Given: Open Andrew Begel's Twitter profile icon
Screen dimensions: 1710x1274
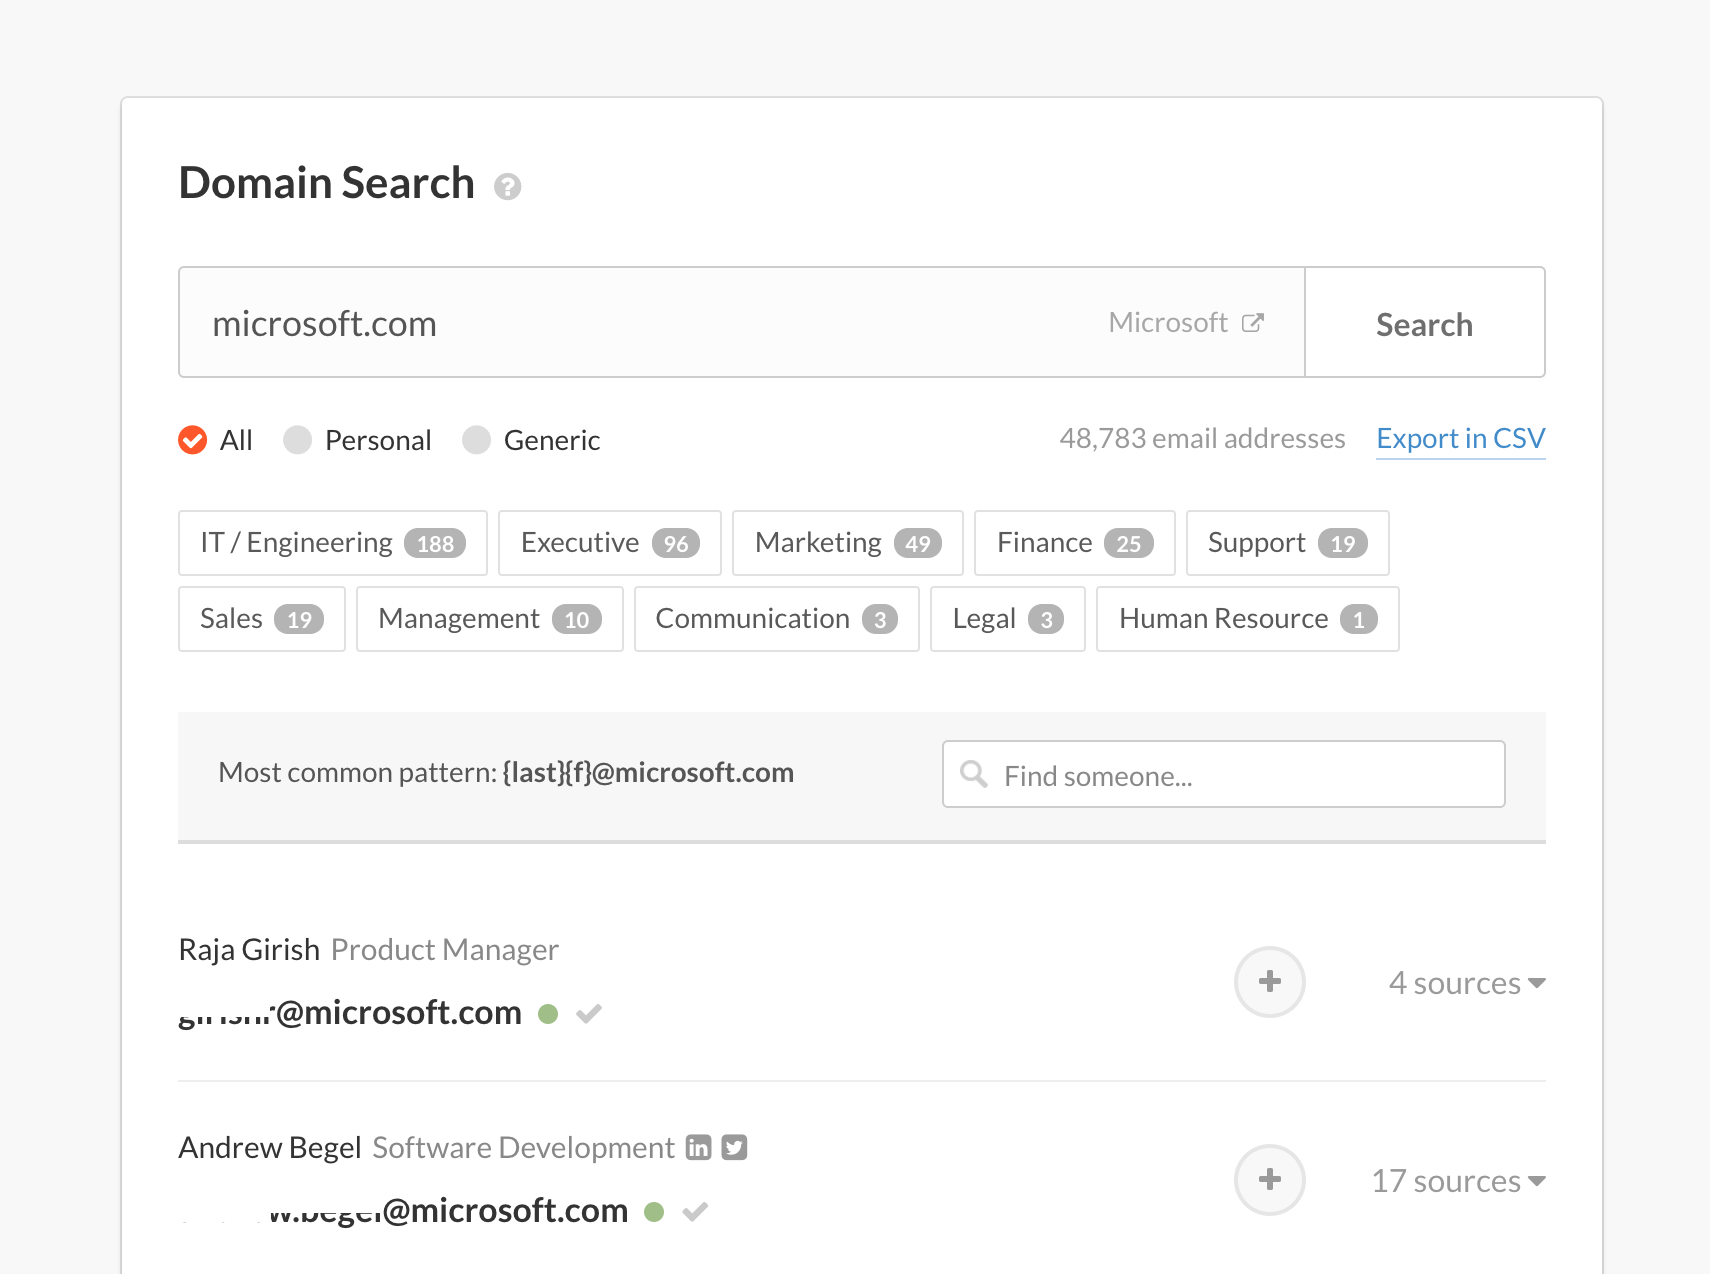Looking at the screenshot, I should click(735, 1147).
